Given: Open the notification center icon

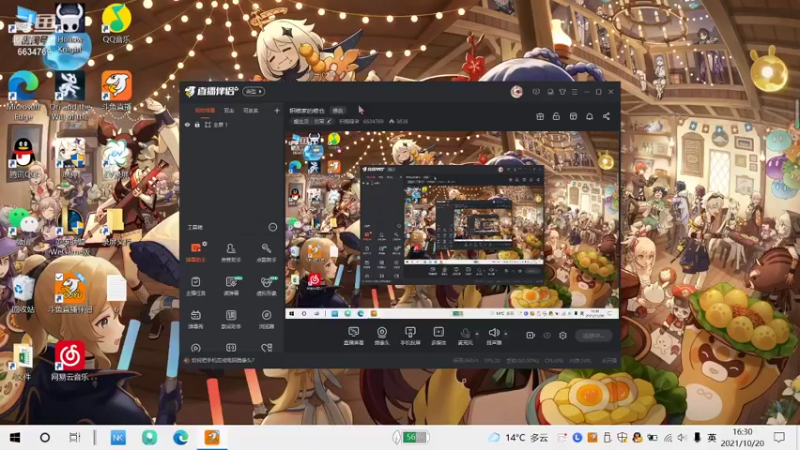Looking at the screenshot, I should tap(779, 437).
